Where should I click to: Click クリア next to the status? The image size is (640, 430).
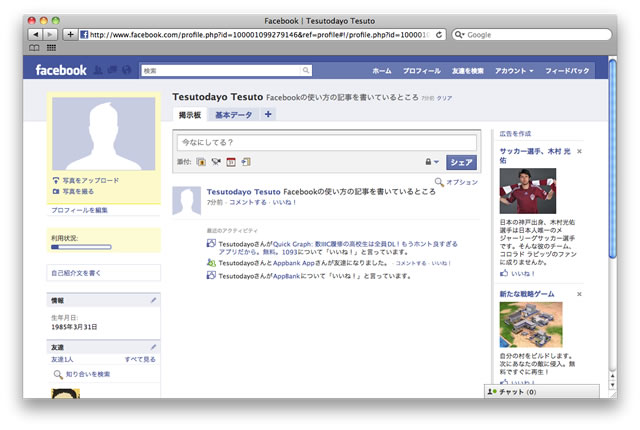[x=444, y=98]
